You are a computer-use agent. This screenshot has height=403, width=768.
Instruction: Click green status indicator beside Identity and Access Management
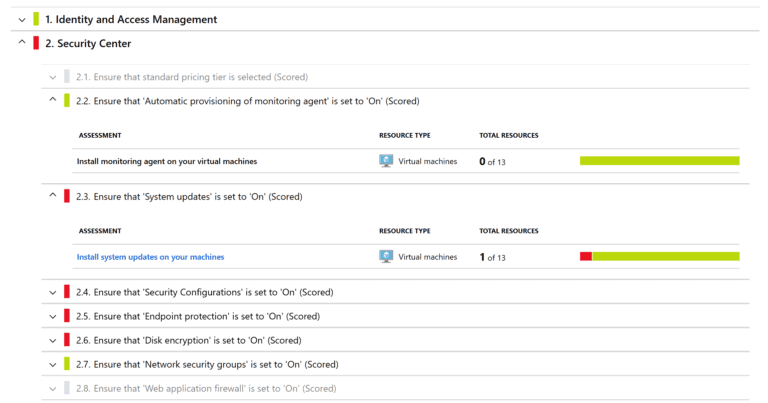36,19
